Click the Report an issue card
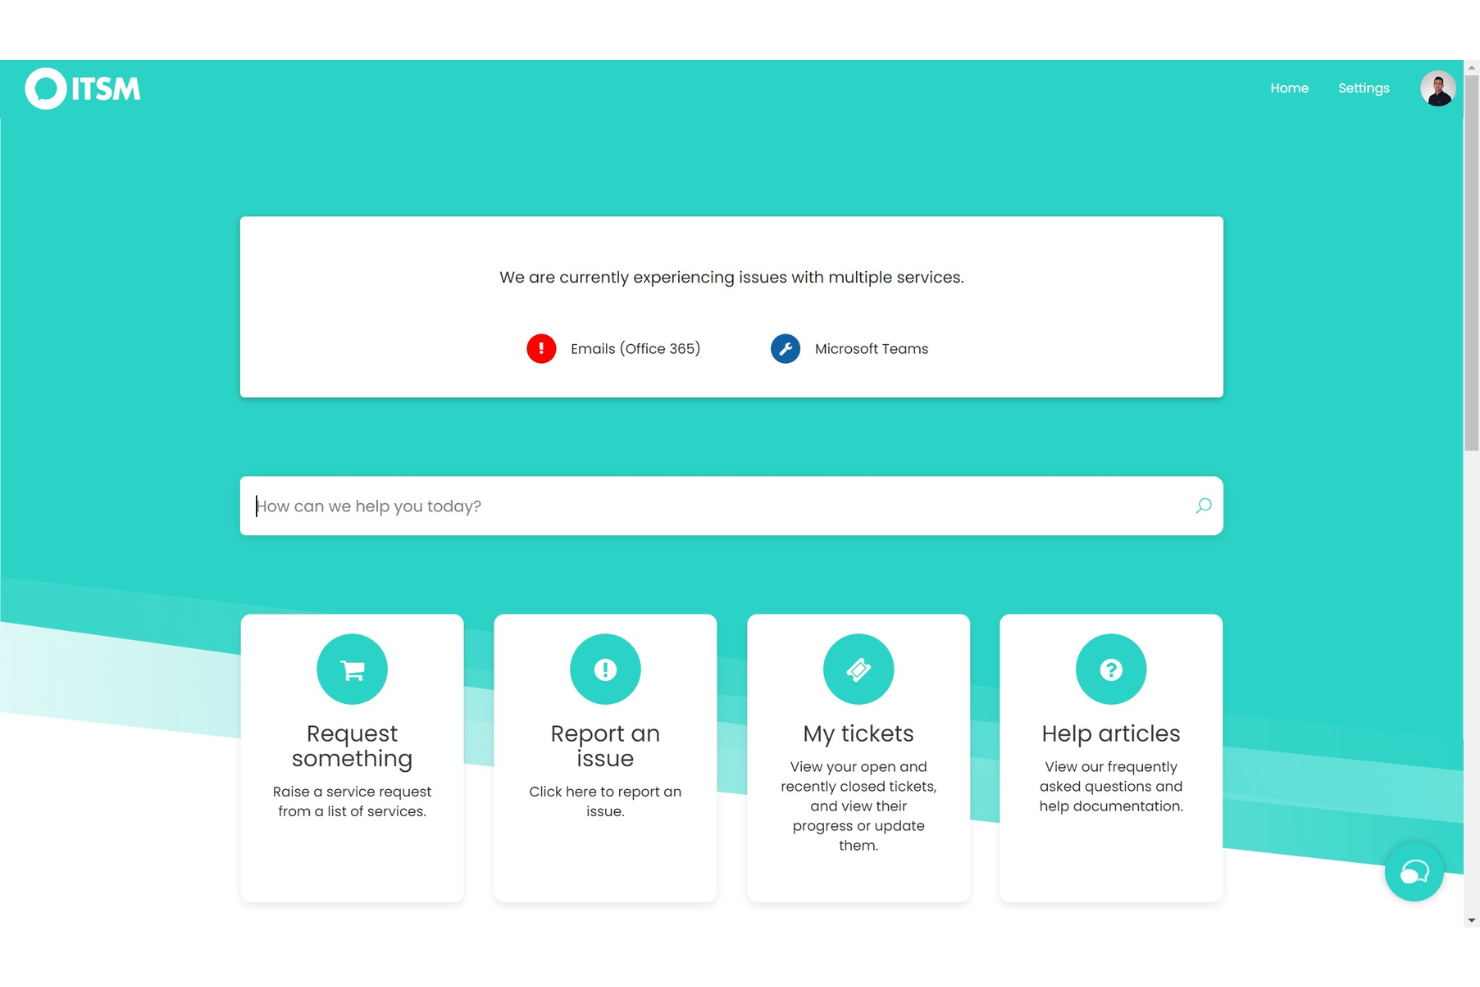 [605, 757]
